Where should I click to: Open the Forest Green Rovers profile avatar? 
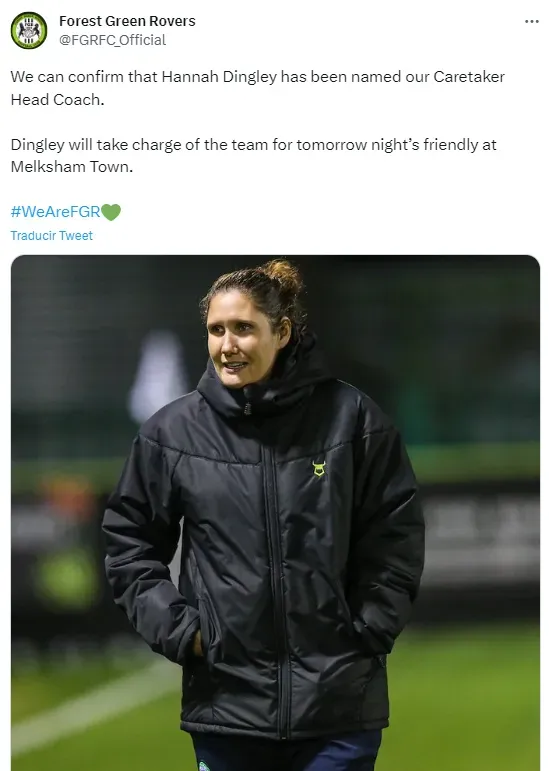click(x=29, y=30)
